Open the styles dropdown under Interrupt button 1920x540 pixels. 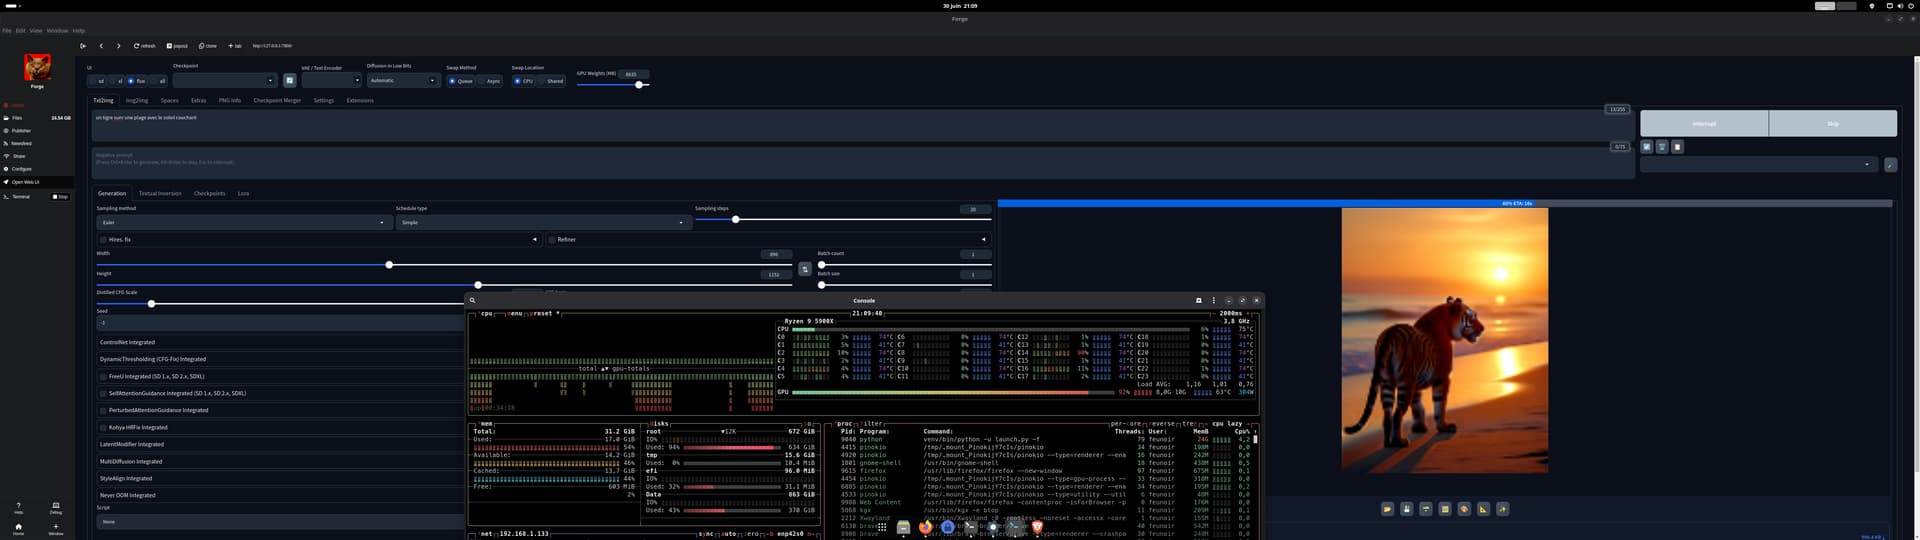[1759, 164]
